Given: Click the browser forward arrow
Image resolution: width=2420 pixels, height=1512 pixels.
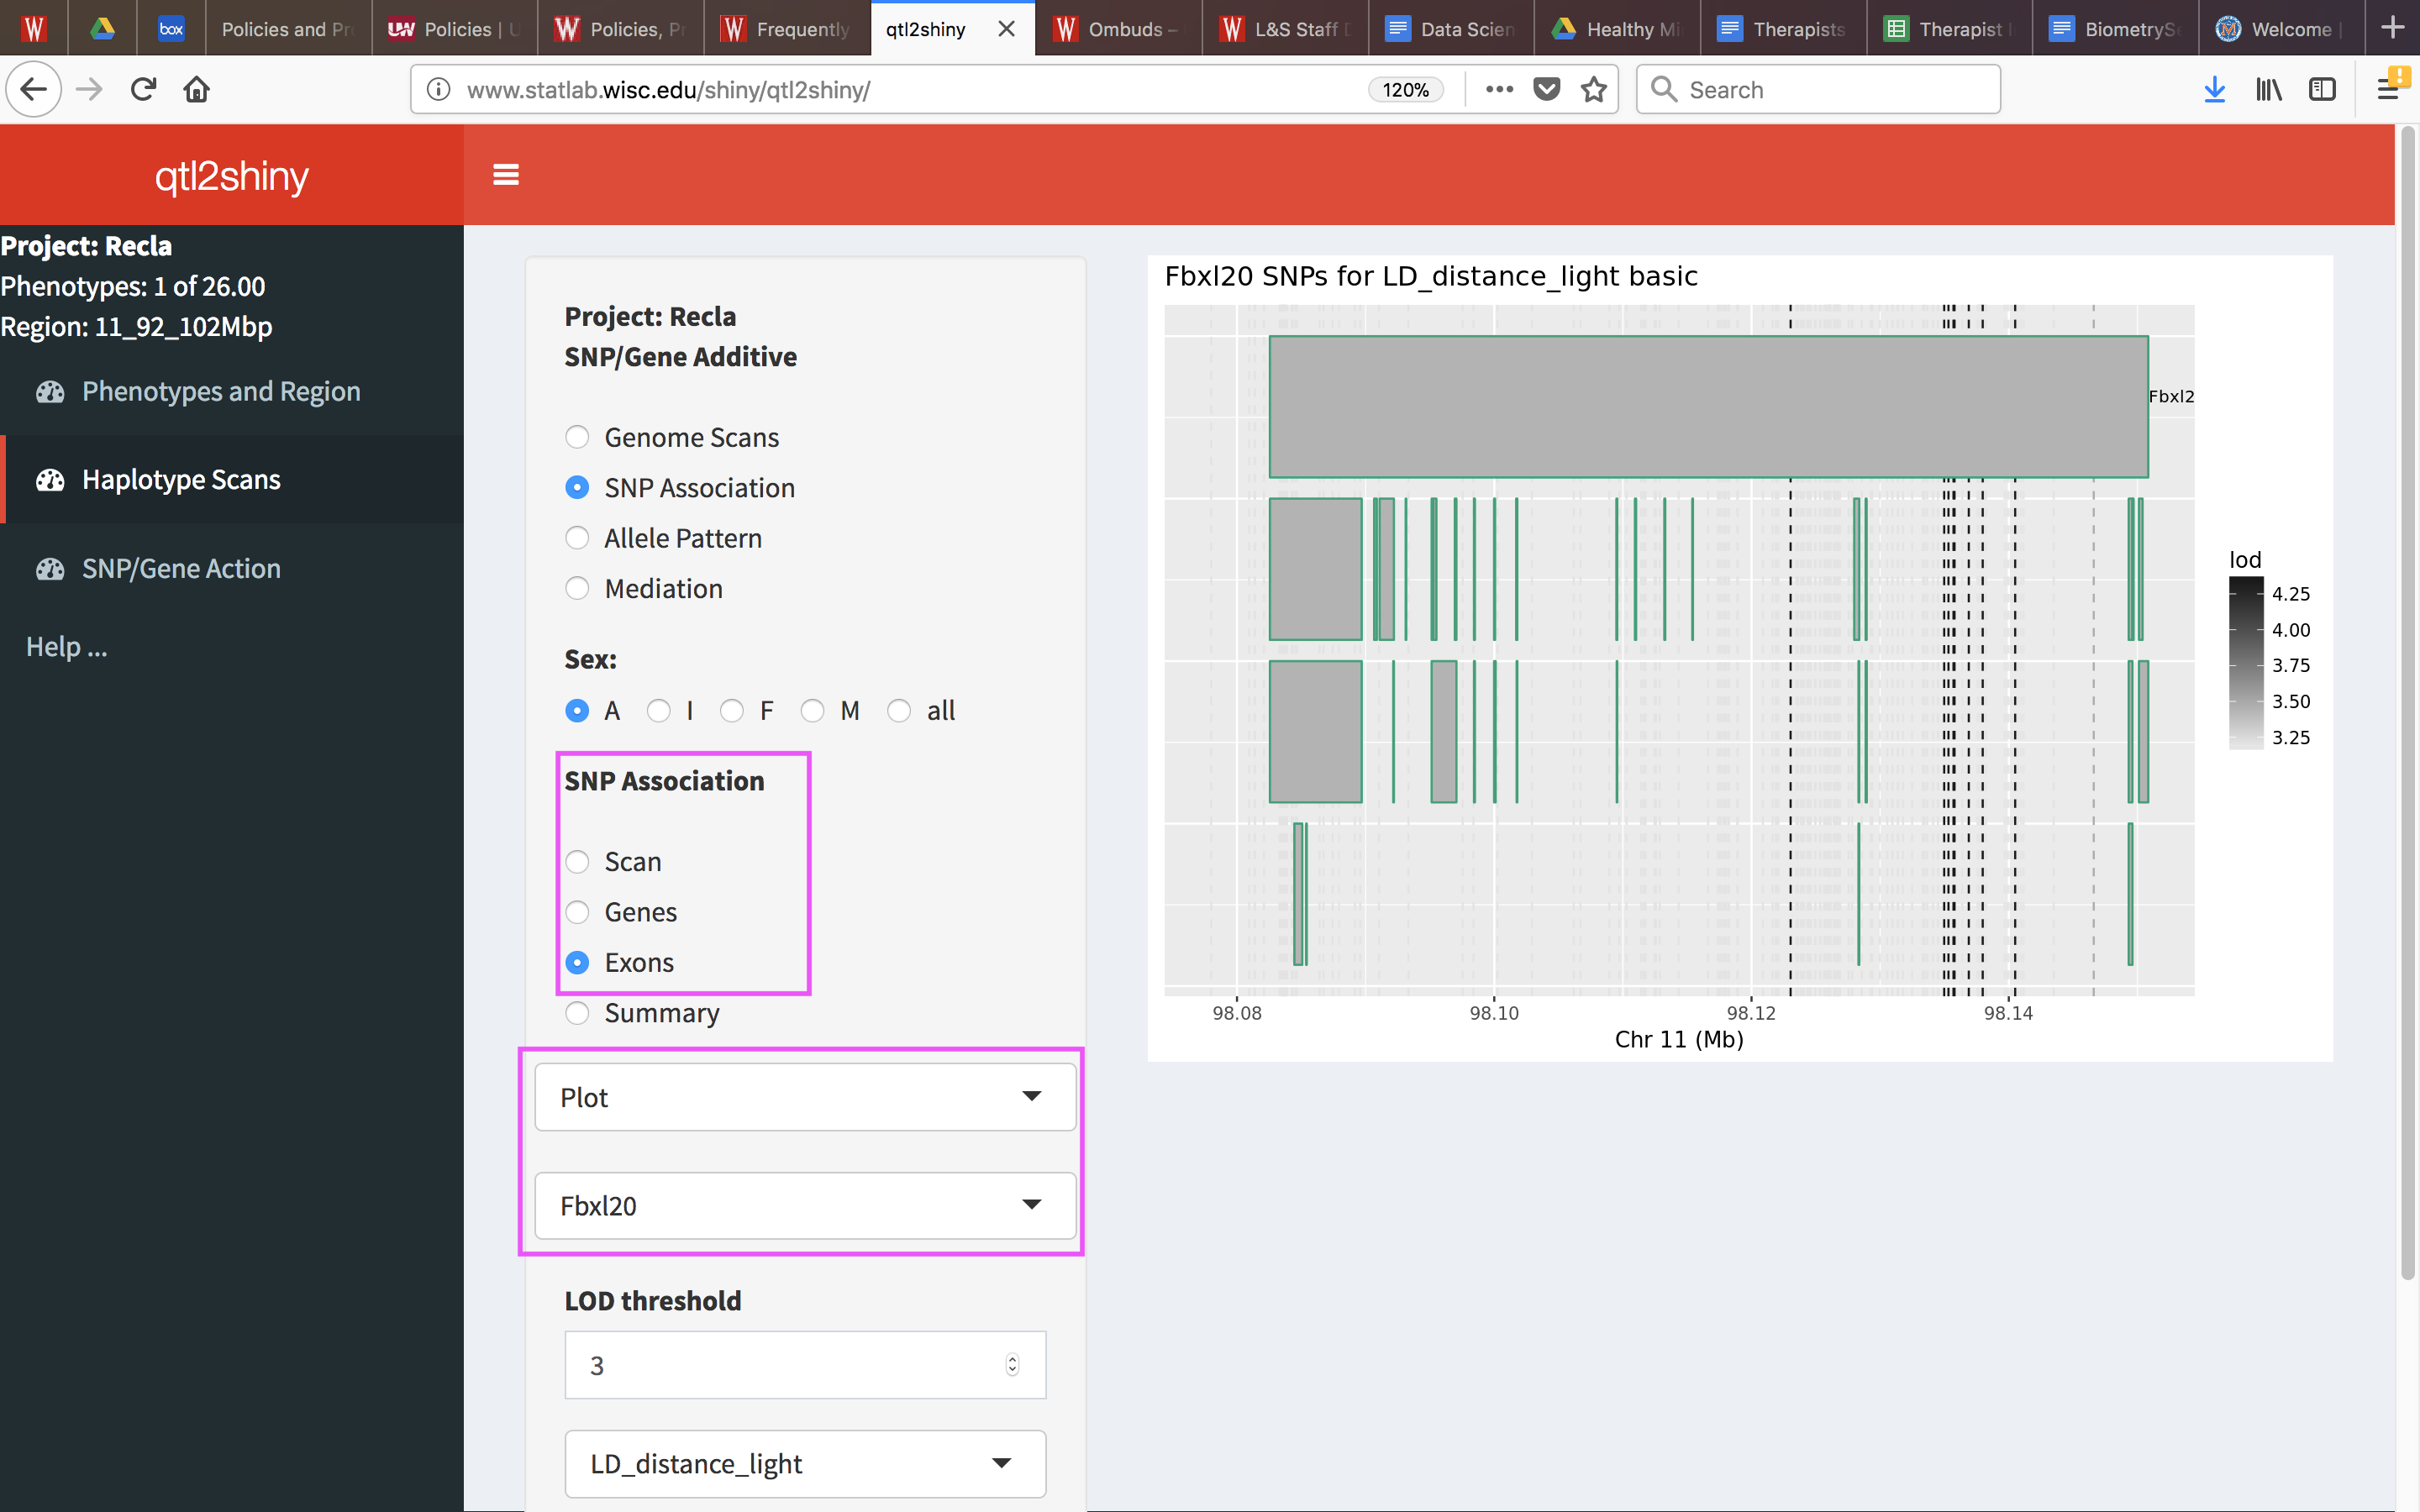Looking at the screenshot, I should tap(89, 89).
